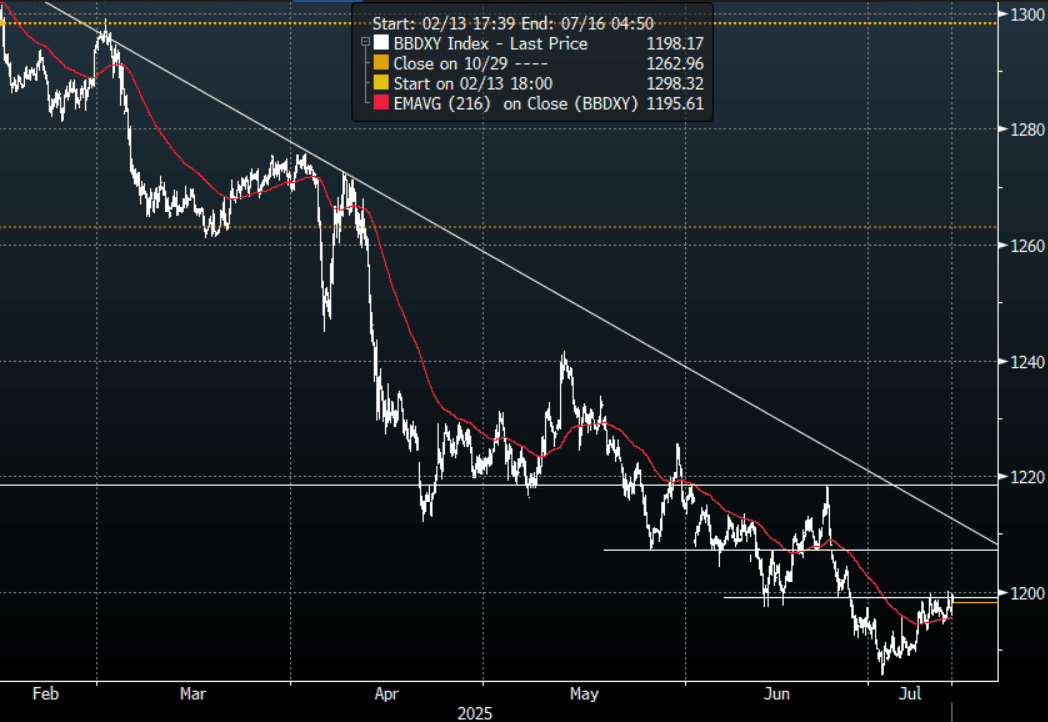This screenshot has width=1048, height=722.
Task: Collapse the legend tree expander box
Action: coord(365,42)
